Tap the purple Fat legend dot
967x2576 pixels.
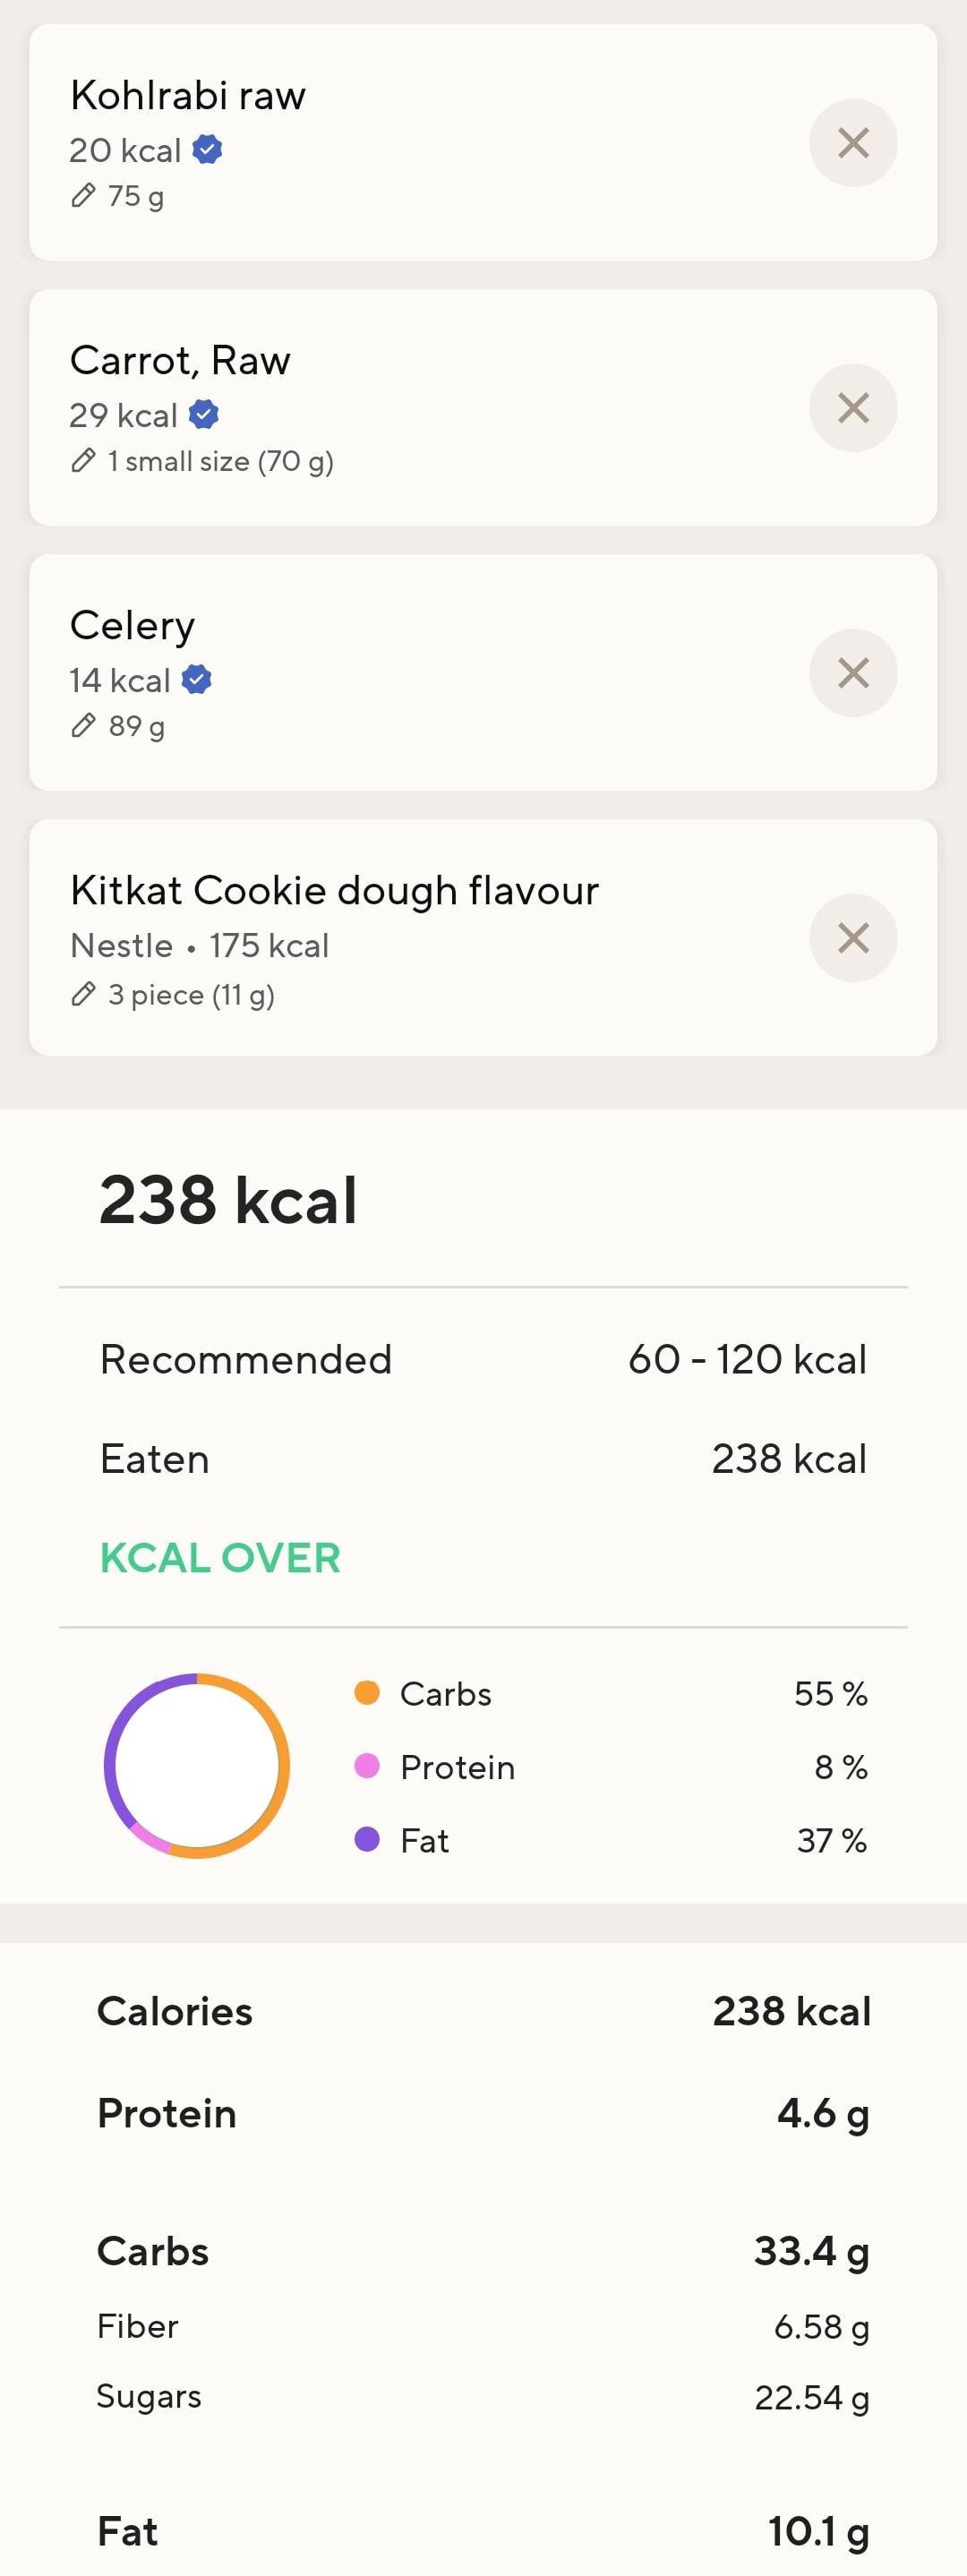pyautogui.click(x=367, y=1840)
